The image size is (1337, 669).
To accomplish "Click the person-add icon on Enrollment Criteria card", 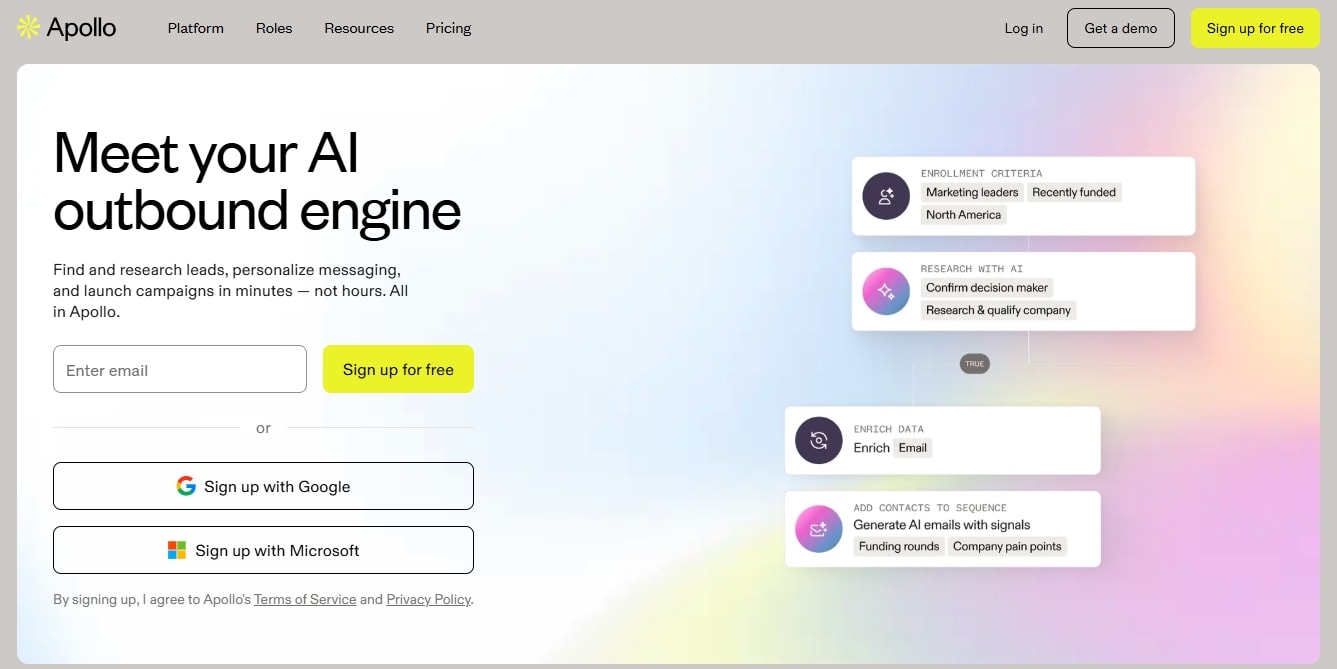I will pyautogui.click(x=885, y=196).
